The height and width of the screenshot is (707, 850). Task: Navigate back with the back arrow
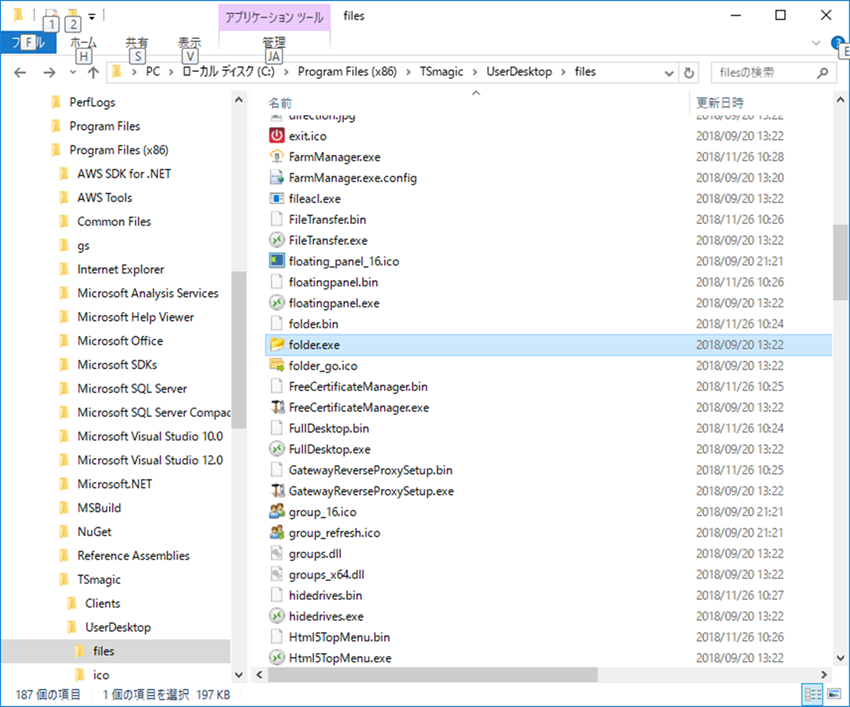pyautogui.click(x=21, y=73)
